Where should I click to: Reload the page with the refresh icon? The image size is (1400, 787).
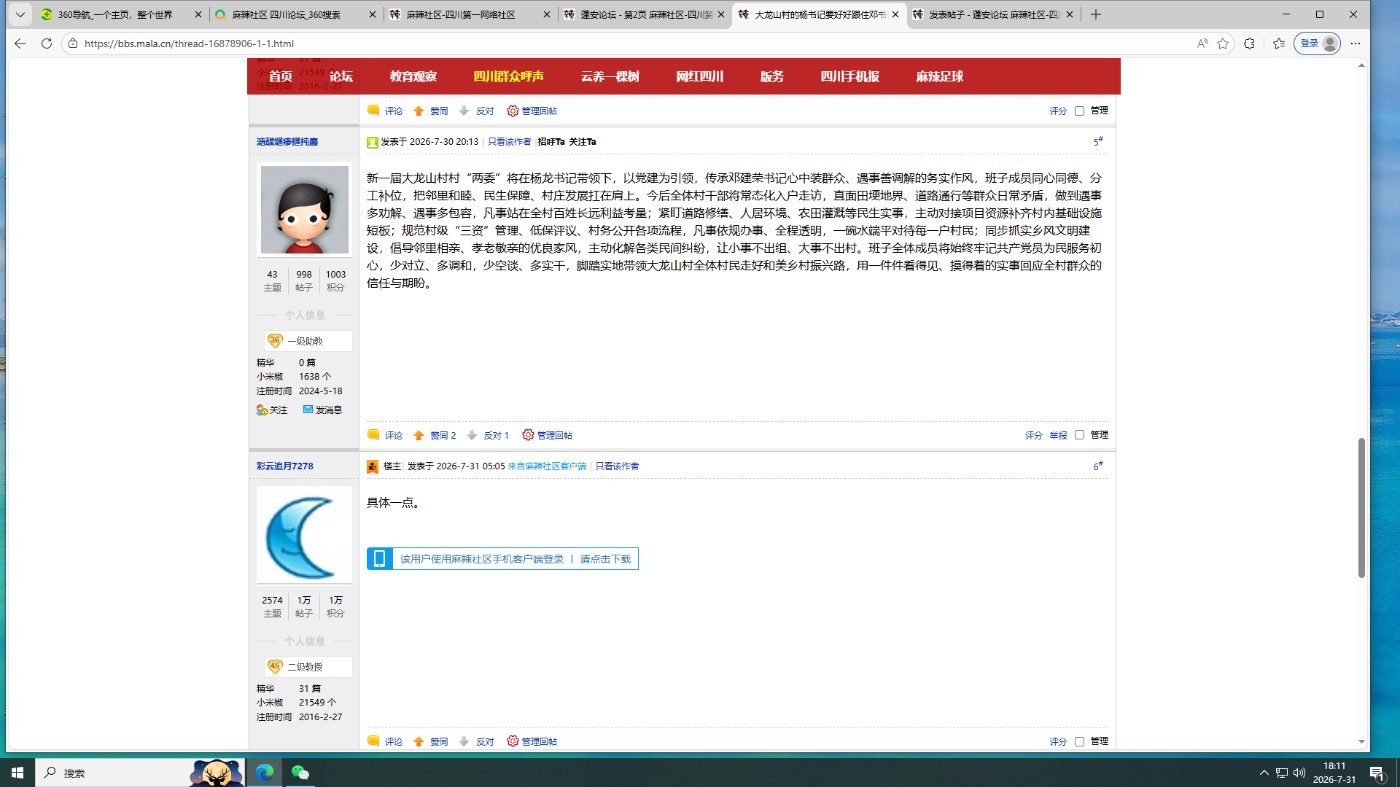(46, 44)
